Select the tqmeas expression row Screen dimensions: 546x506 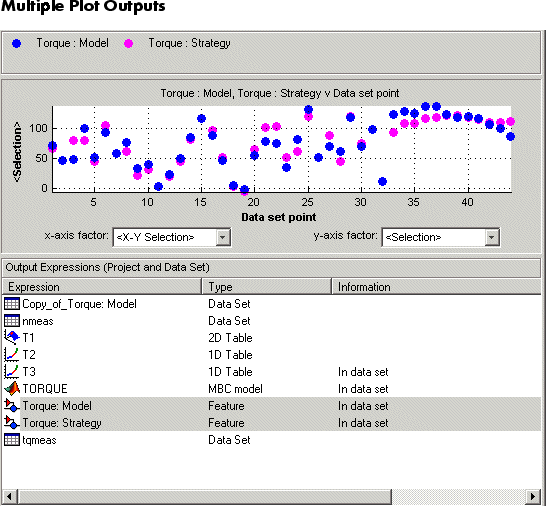click(x=272, y=440)
